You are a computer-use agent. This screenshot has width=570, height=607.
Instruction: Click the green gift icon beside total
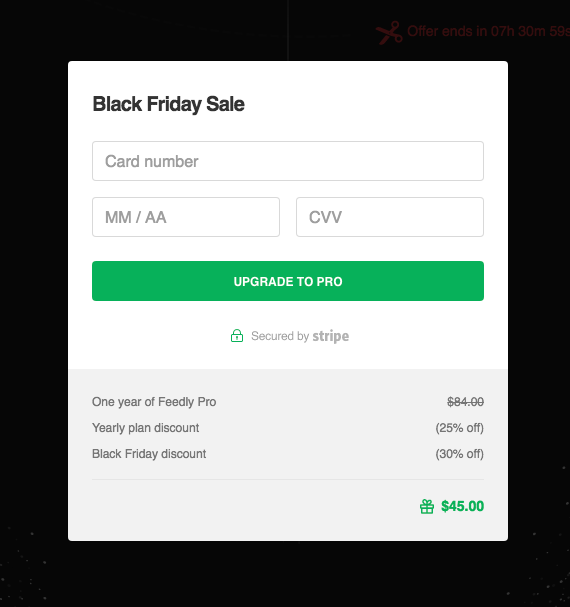point(427,506)
